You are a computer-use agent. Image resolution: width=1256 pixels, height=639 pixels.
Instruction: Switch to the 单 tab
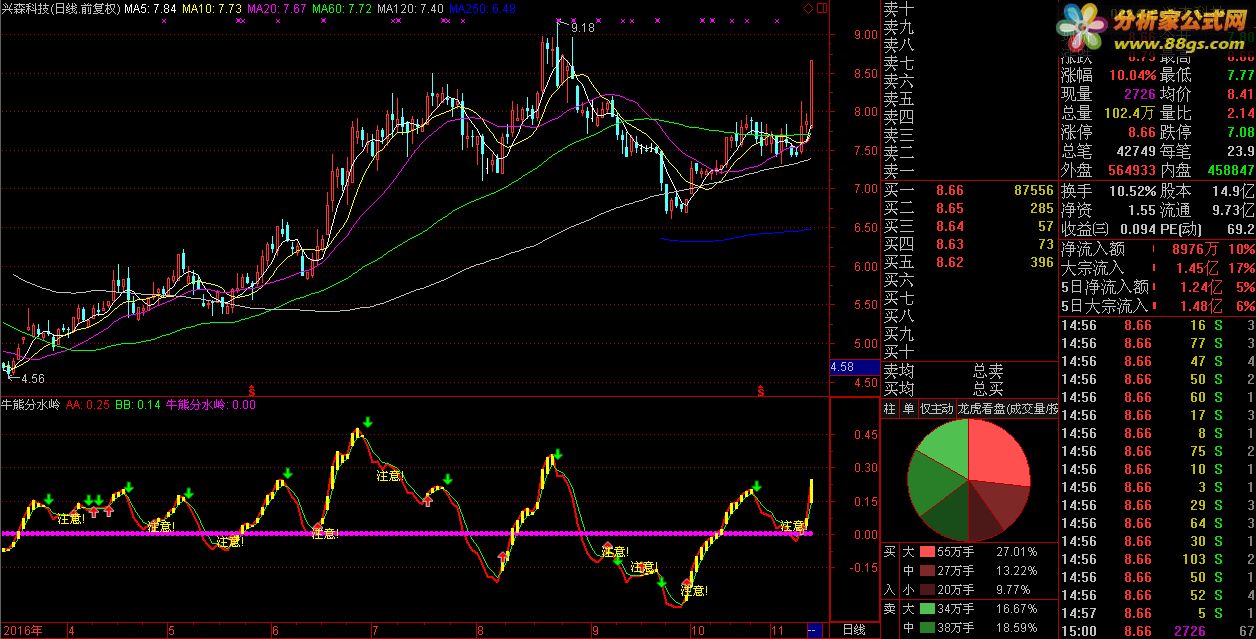click(x=908, y=408)
